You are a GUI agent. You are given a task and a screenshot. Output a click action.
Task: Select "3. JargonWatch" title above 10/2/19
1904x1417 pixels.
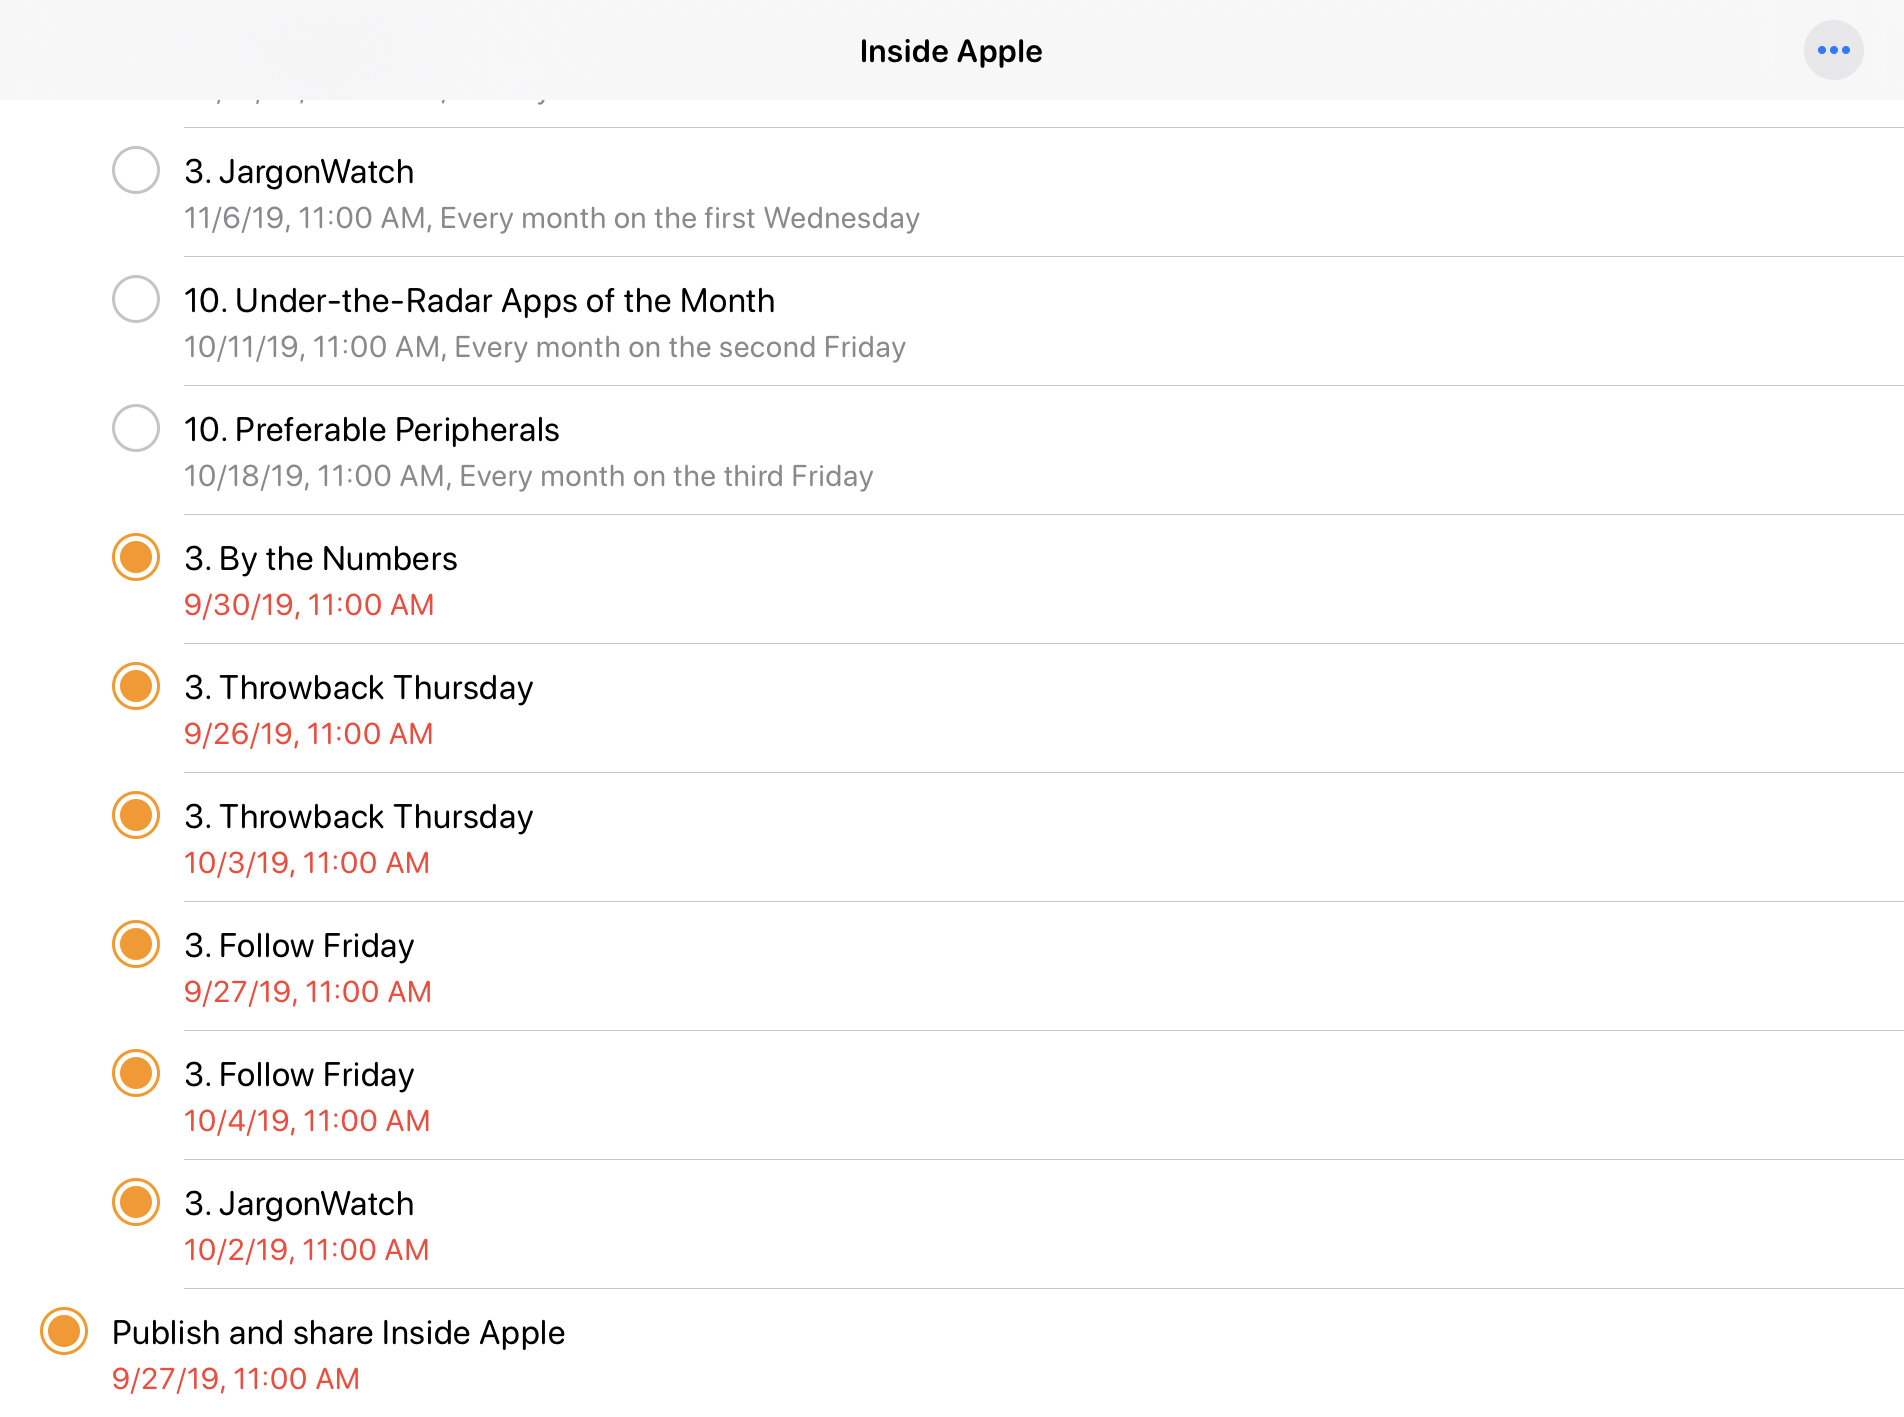click(x=299, y=1204)
